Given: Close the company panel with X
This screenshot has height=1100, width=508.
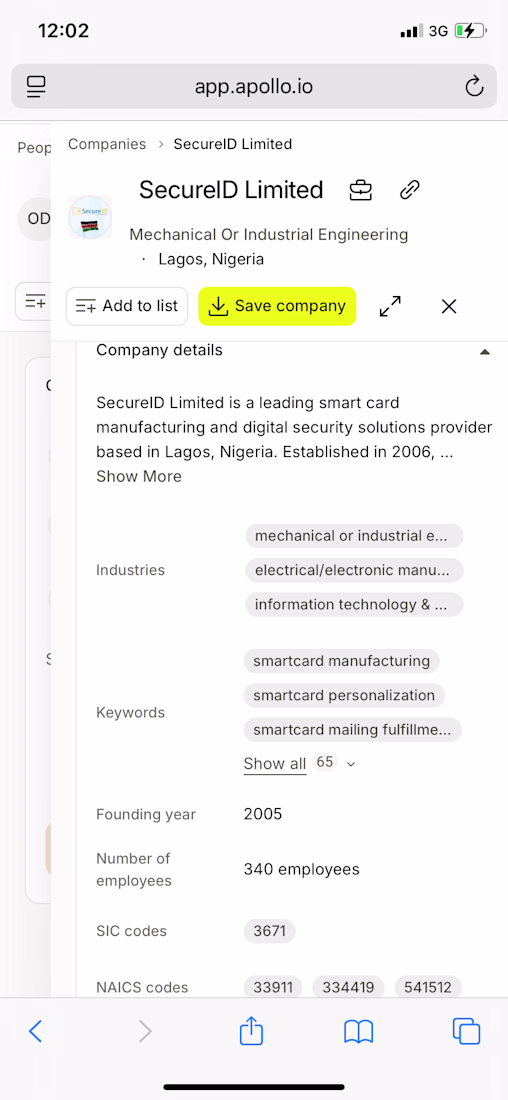Looking at the screenshot, I should 449,307.
